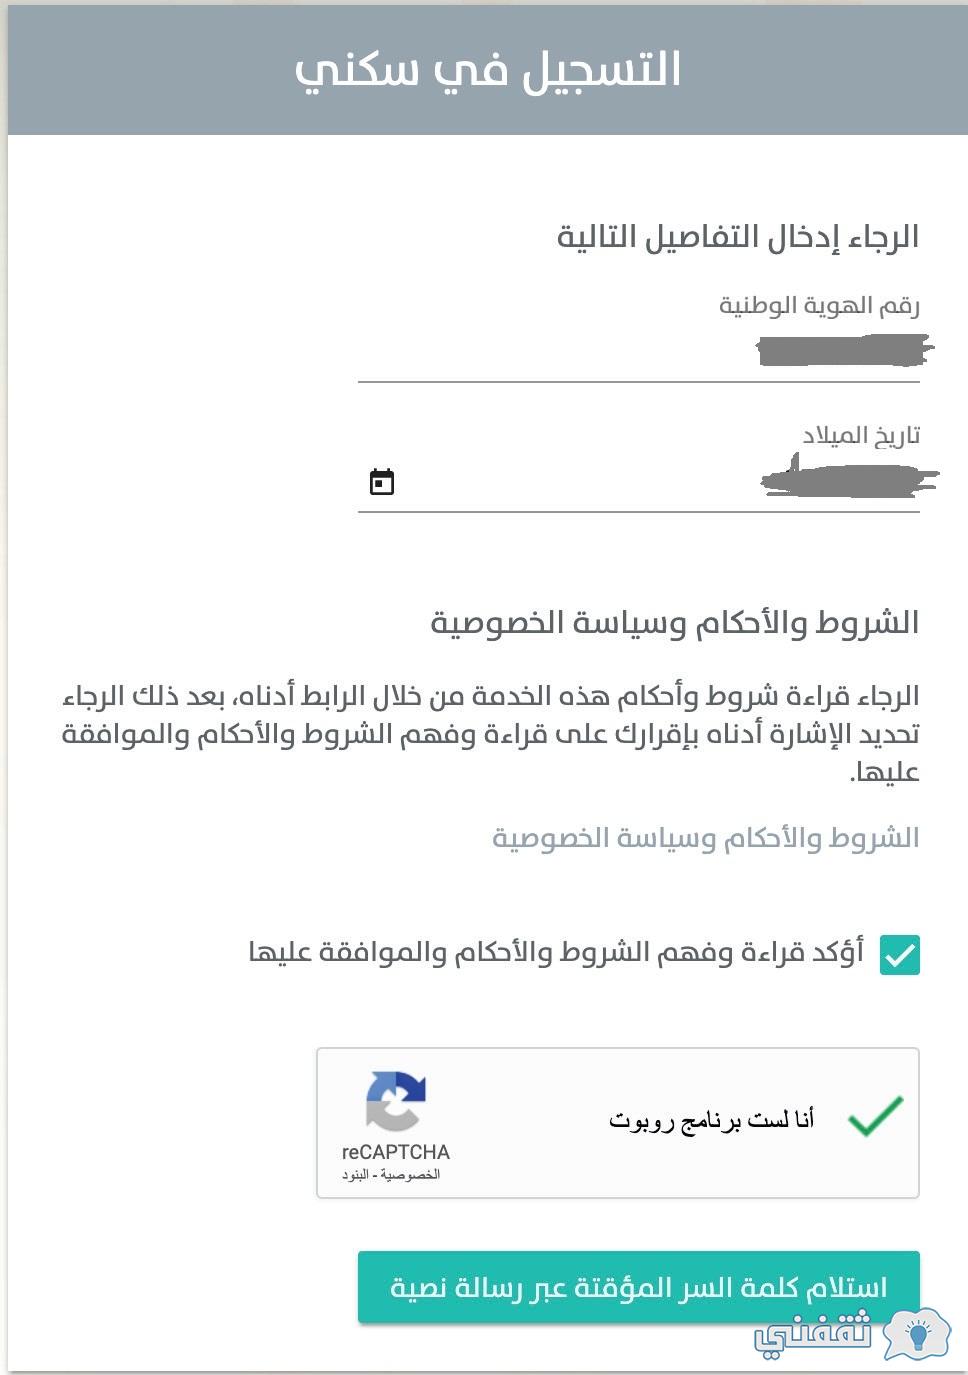Click the 'التسجيل في سكني' header title

point(488,70)
